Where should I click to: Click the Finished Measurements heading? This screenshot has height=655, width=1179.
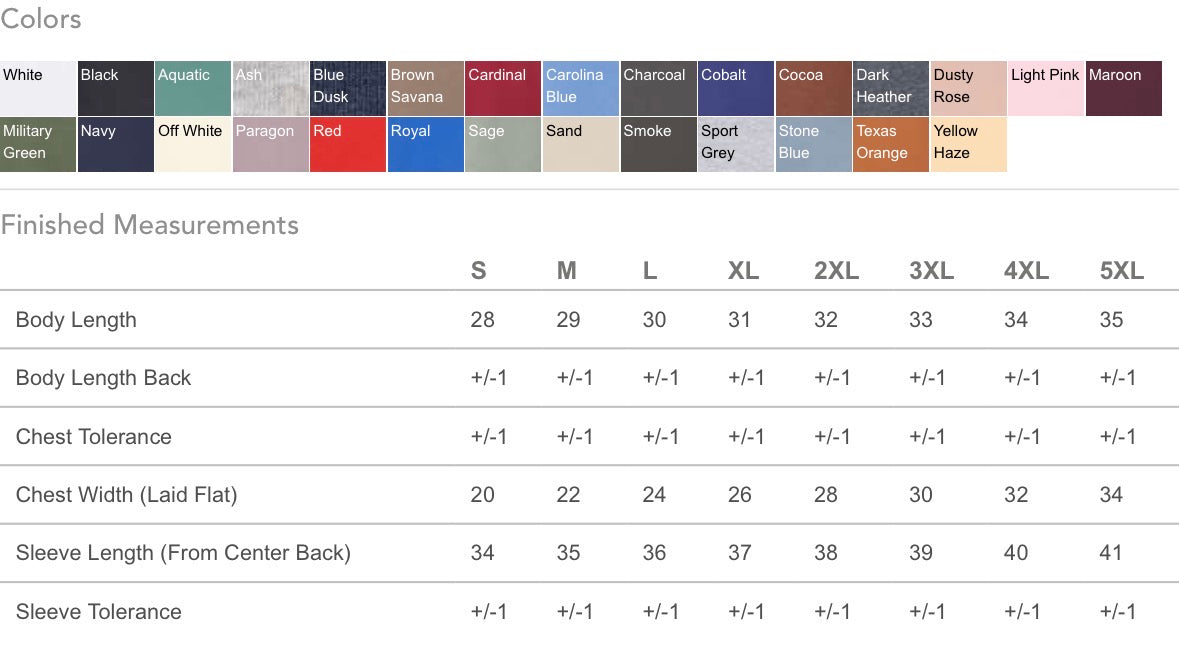[150, 225]
